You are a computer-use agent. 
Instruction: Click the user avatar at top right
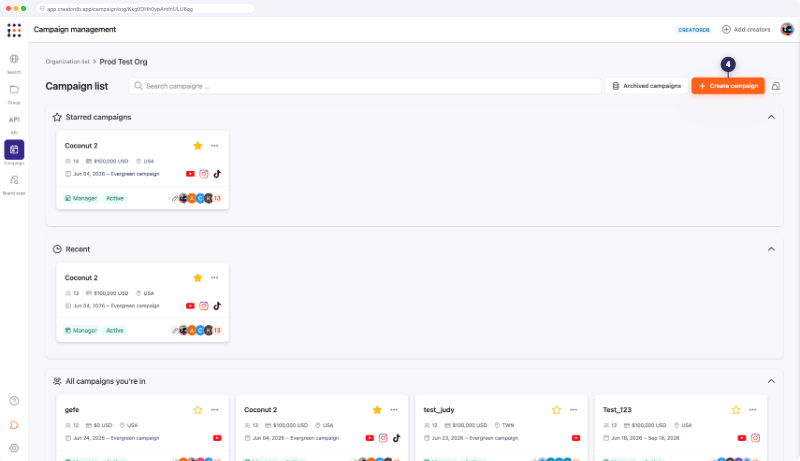click(x=787, y=30)
